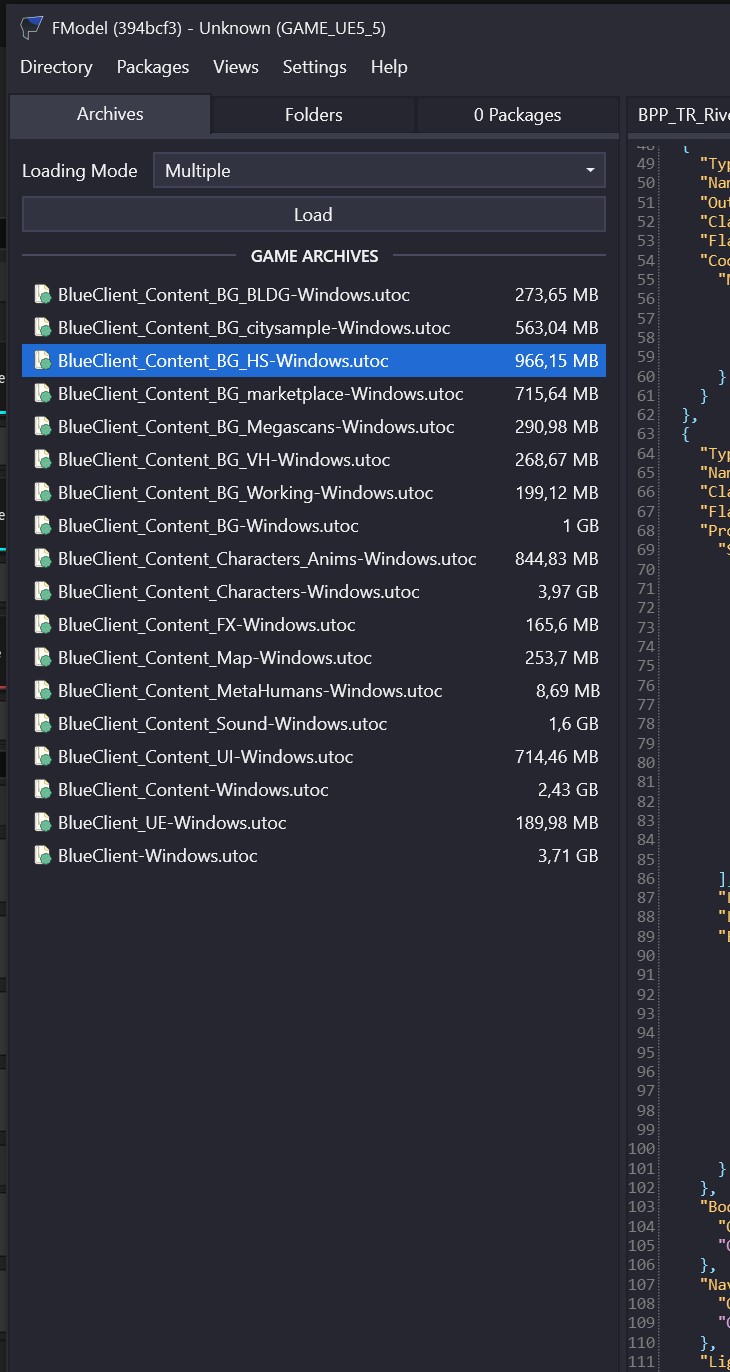The height and width of the screenshot is (1372, 730).
Task: Click file icon of BlueClient_Content_Characters-Windows.utoc
Action: (42, 592)
